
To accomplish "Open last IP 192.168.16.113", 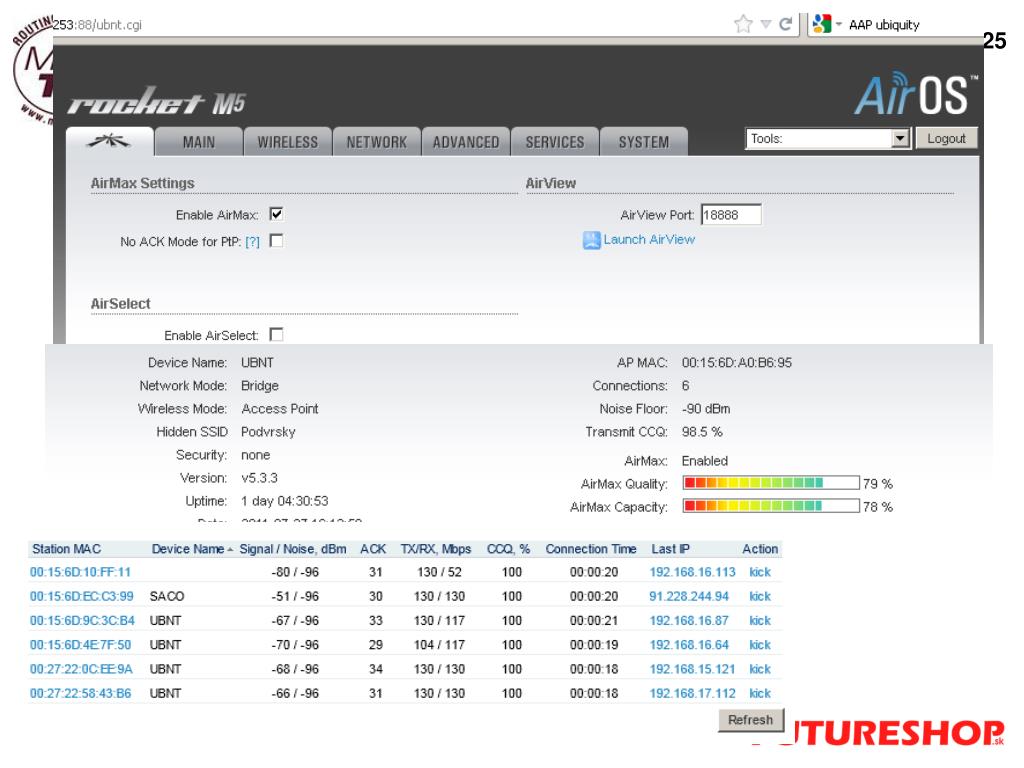I will [x=692, y=572].
